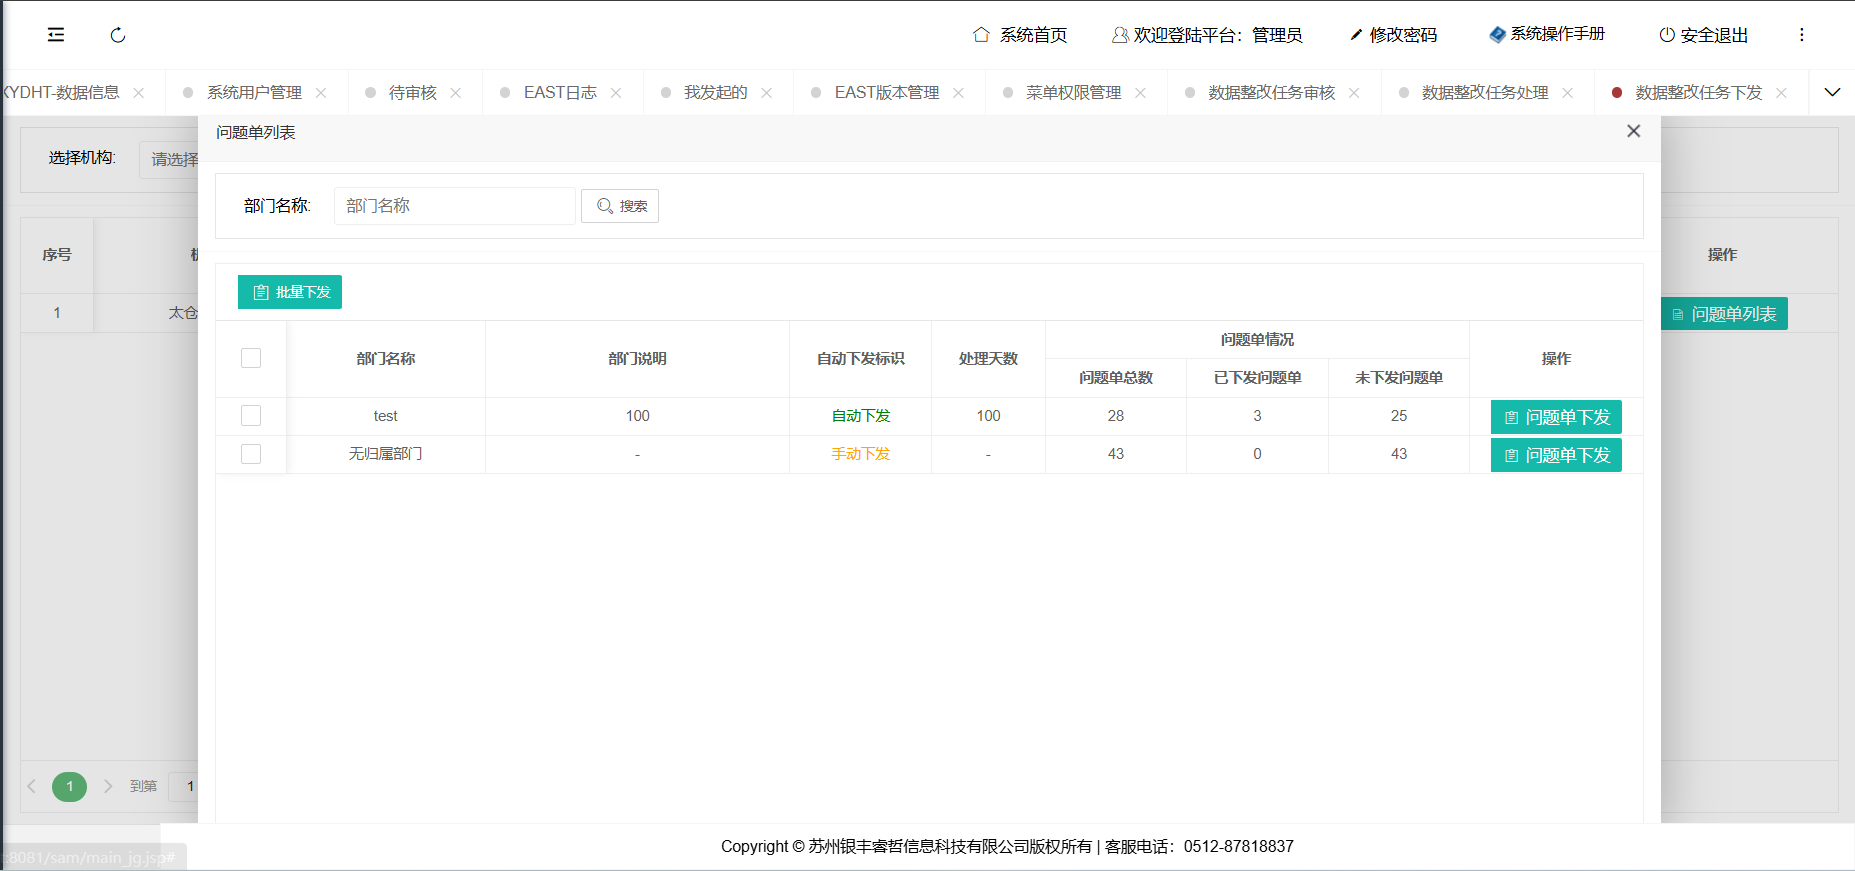
Task: Go to the next page arrow
Action: (108, 786)
